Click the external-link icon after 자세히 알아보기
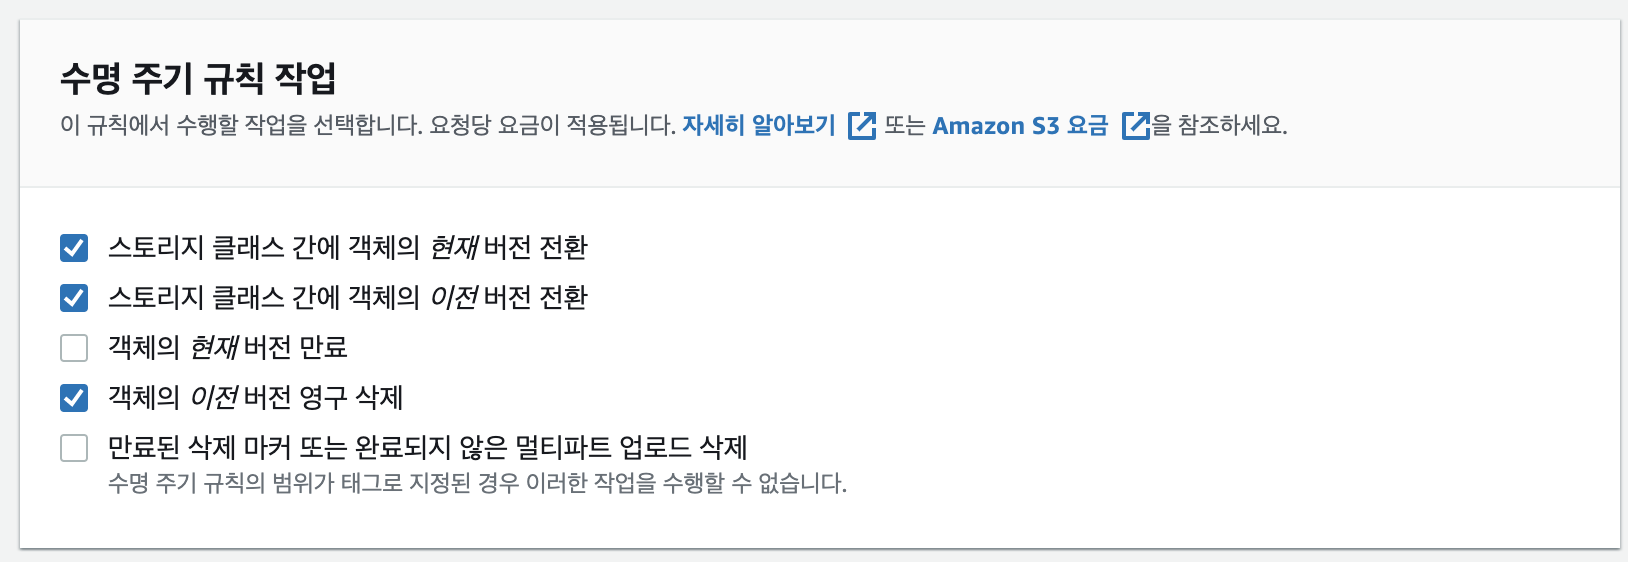This screenshot has height=562, width=1628. pyautogui.click(x=861, y=126)
